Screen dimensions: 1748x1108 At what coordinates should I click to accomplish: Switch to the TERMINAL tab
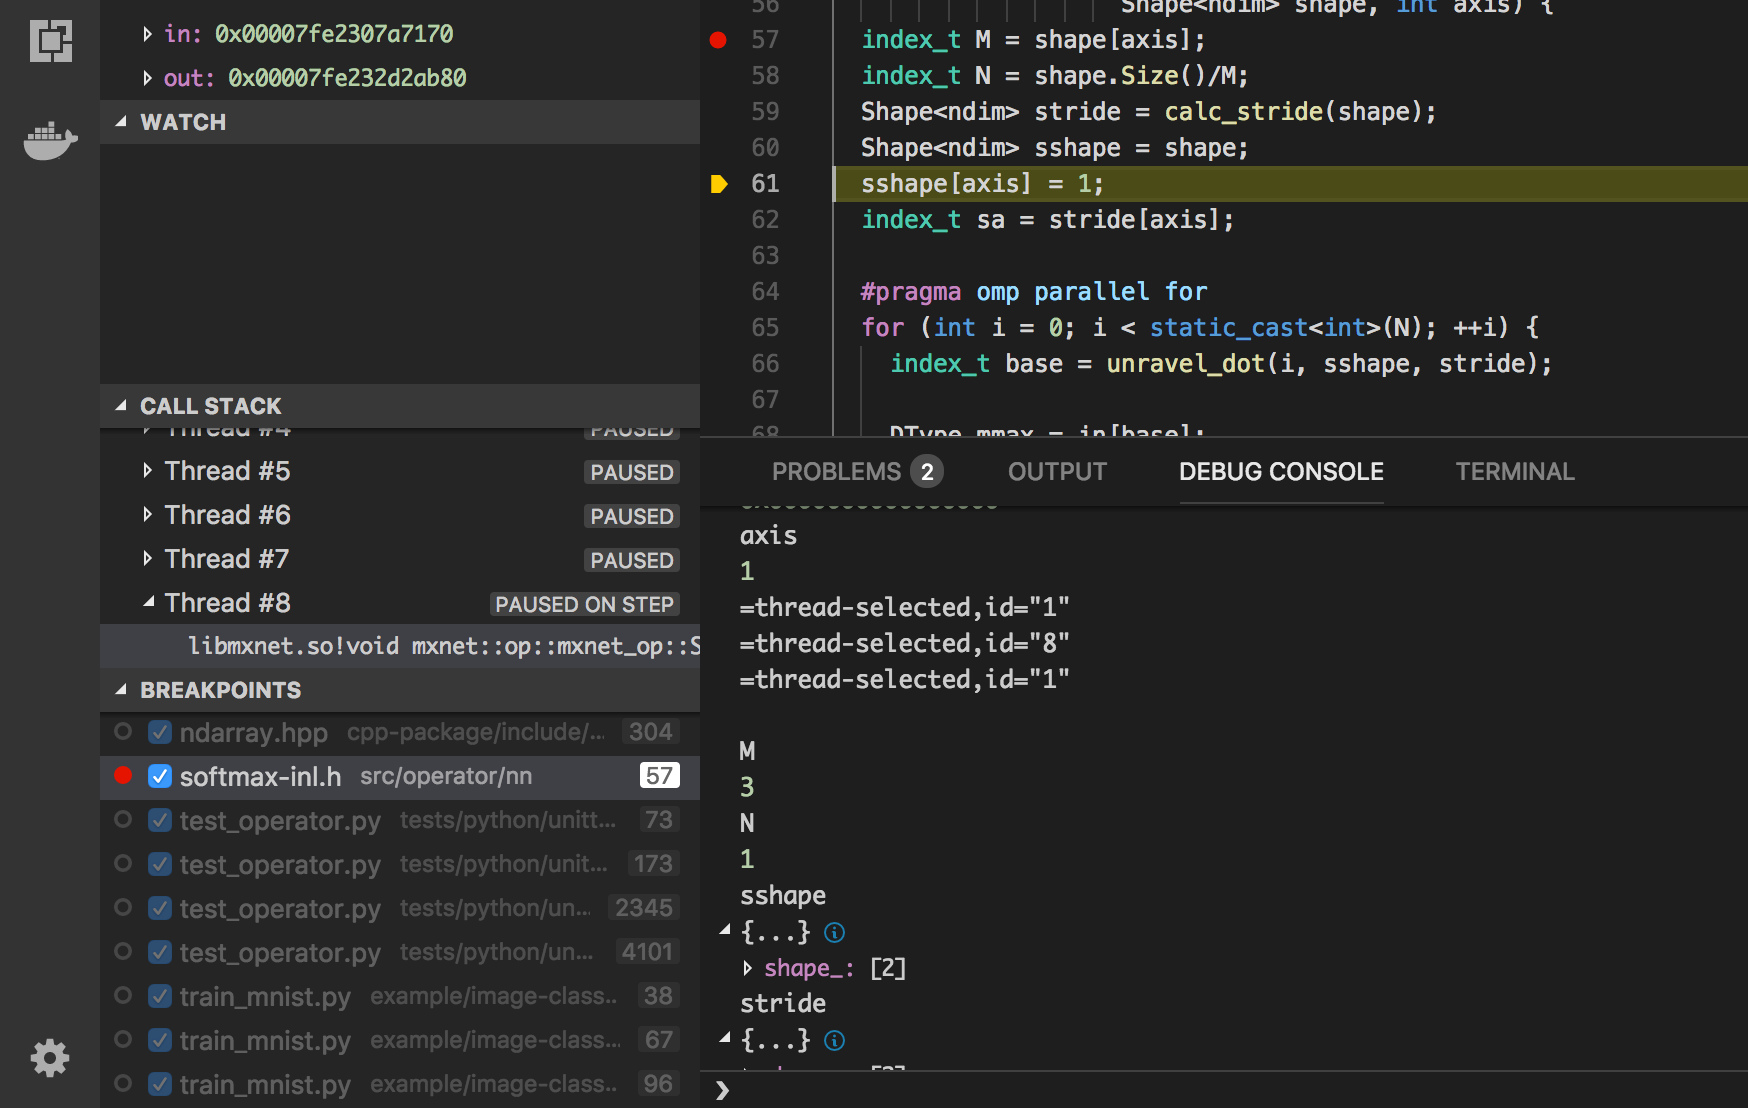[1515, 472]
